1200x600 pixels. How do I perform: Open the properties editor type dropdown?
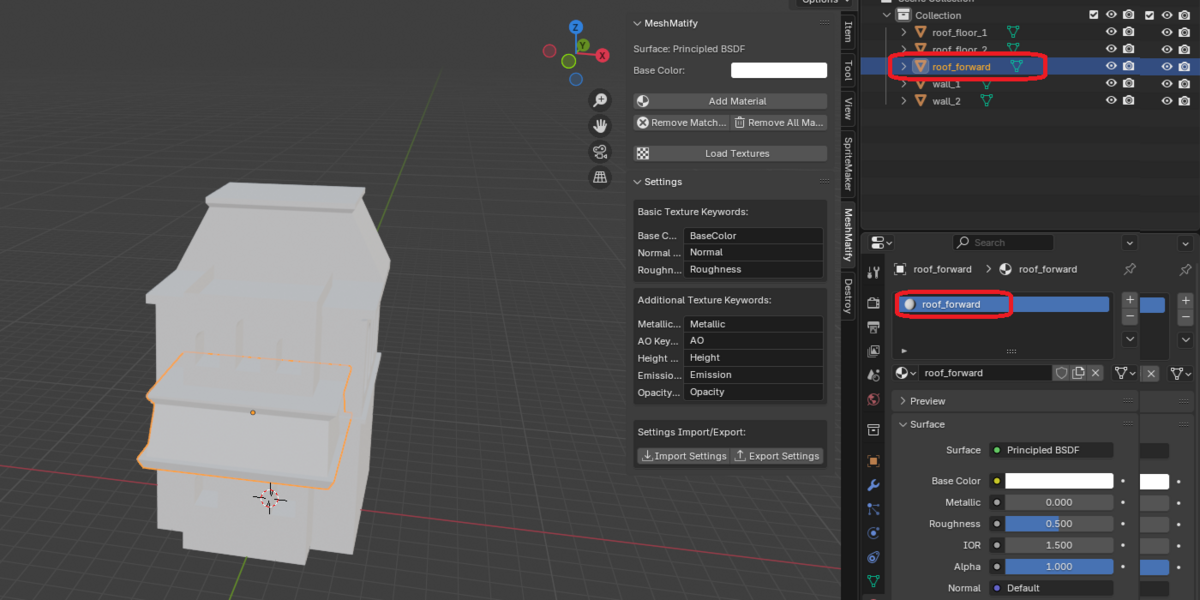click(882, 242)
